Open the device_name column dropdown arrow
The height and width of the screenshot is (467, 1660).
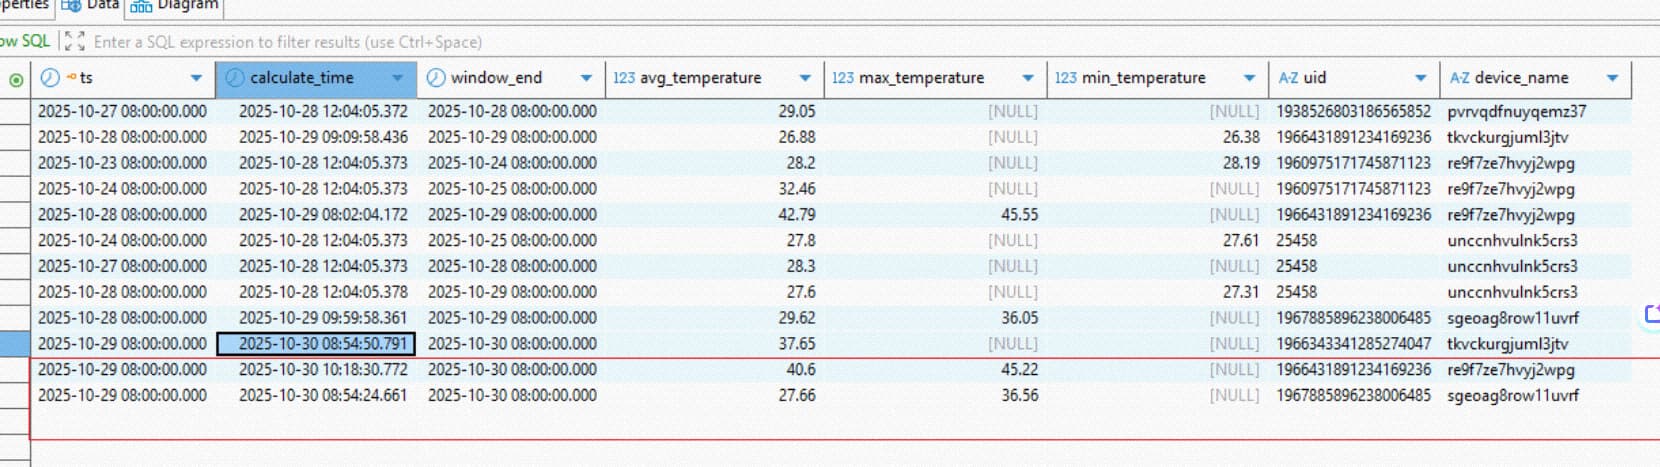coord(1612,78)
